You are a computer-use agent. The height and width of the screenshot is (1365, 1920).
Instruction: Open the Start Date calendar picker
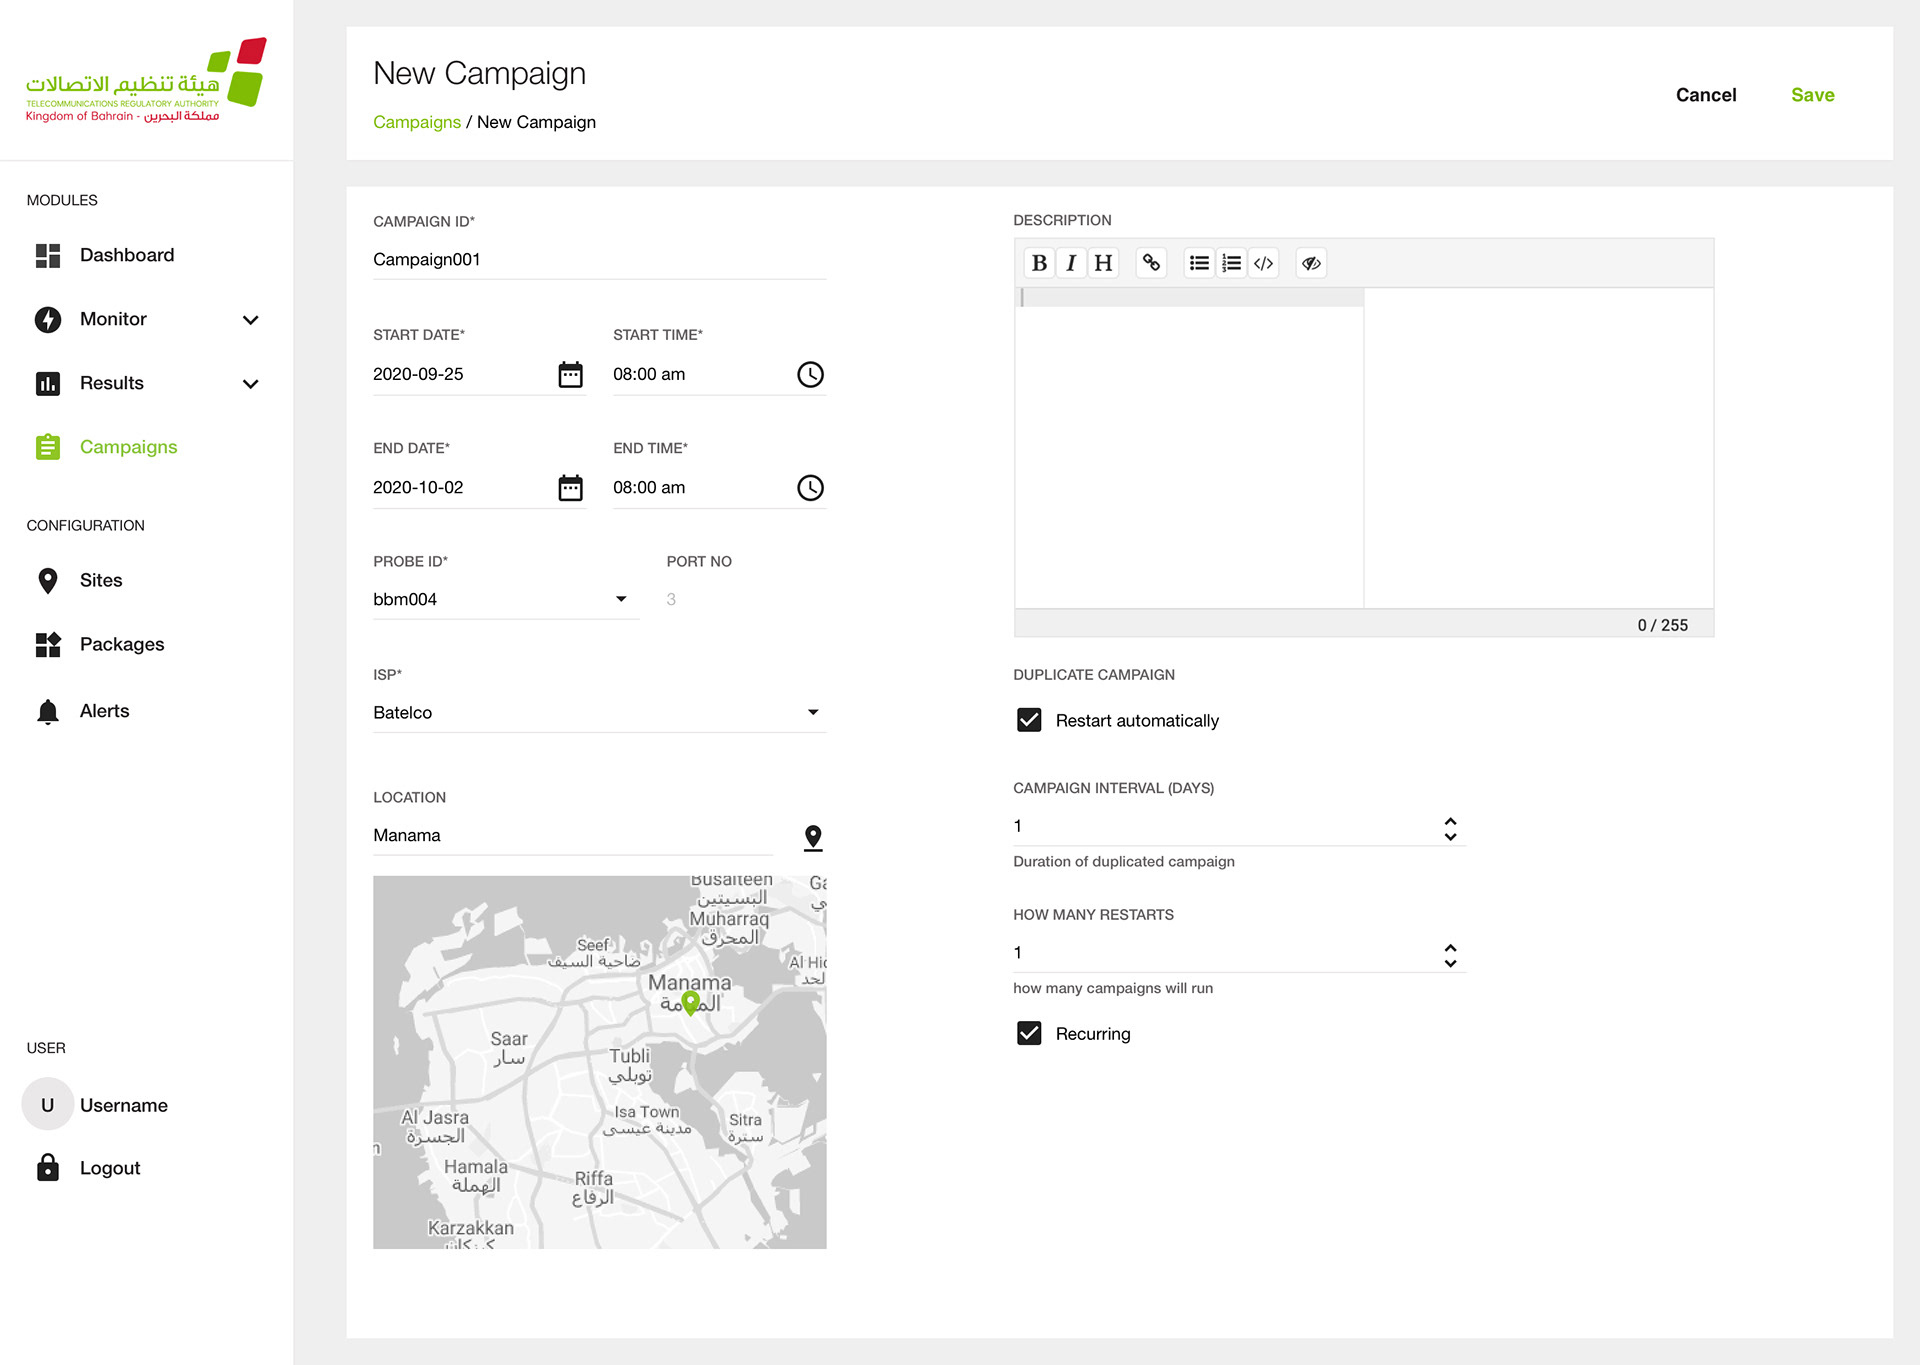pos(570,374)
